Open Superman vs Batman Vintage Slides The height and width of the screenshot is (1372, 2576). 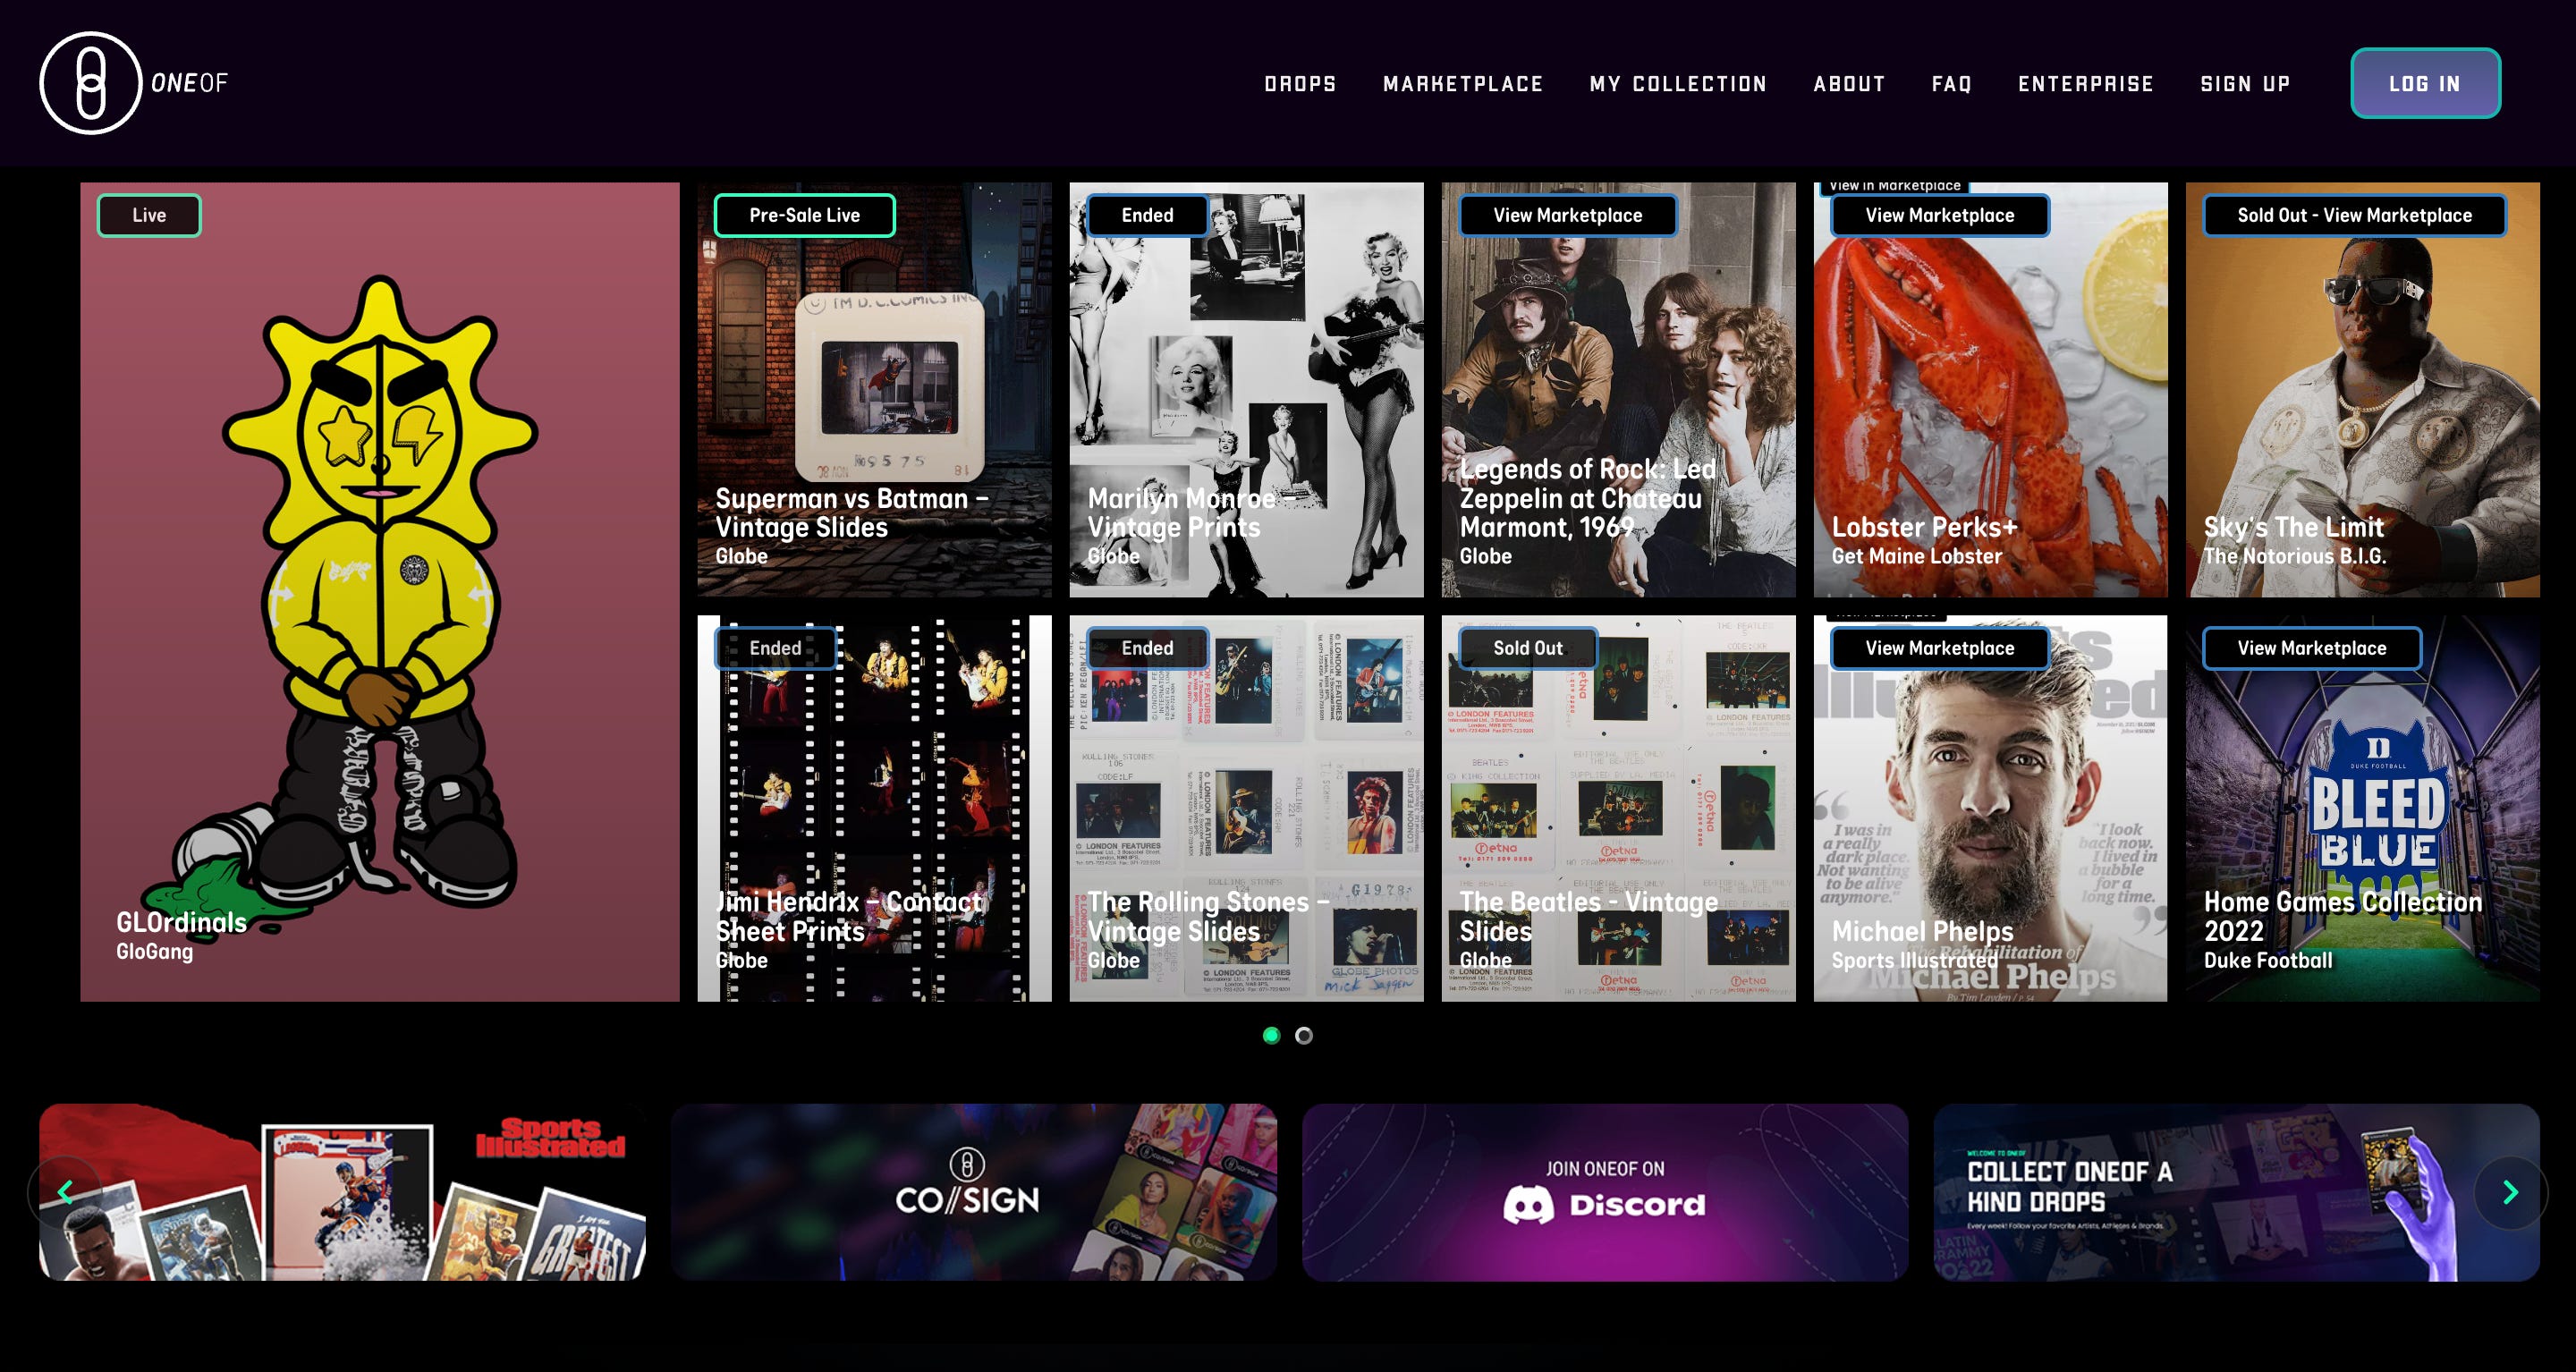874,389
